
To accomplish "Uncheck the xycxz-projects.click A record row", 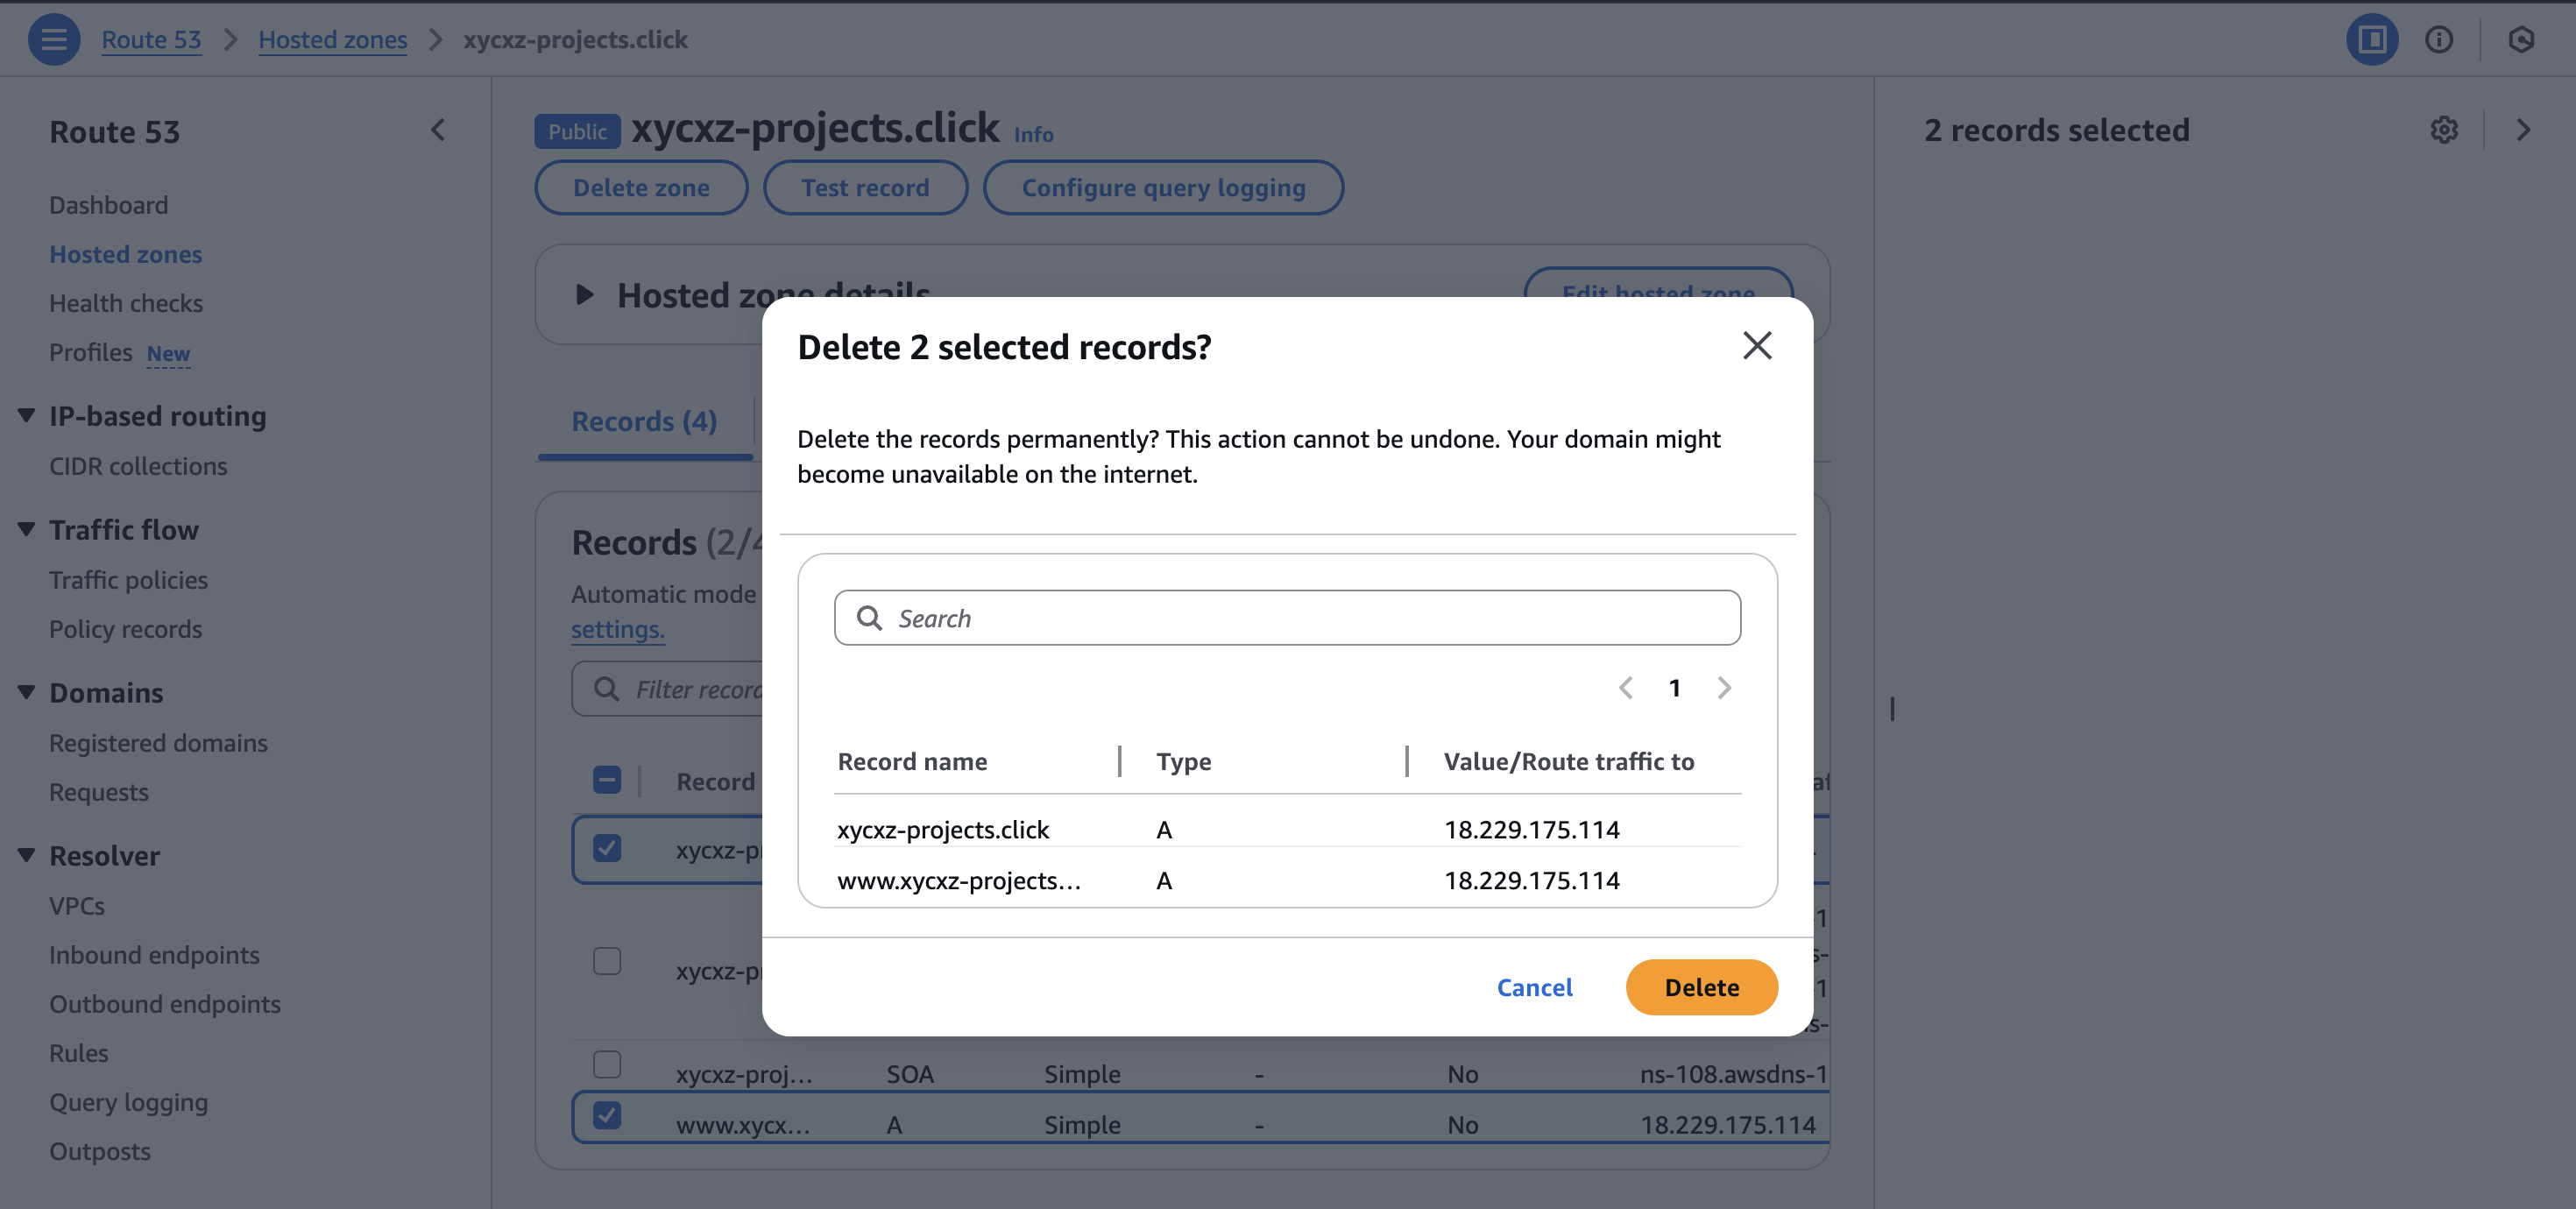I will click(x=607, y=849).
